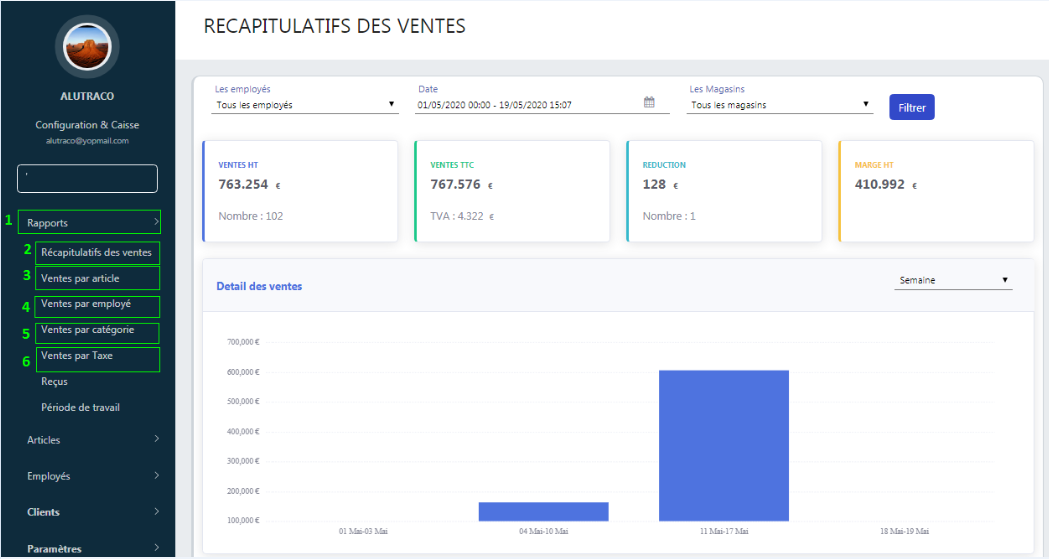
Task: Go to Ventes par article
Action: click(x=80, y=278)
